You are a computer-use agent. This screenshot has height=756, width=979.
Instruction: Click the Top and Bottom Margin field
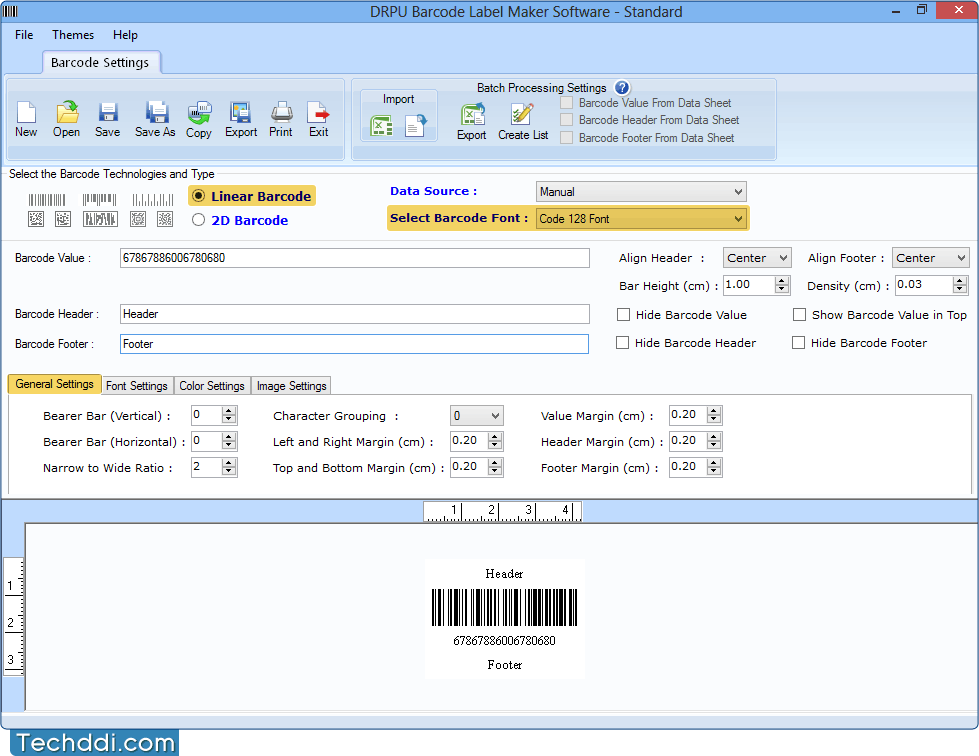(x=469, y=467)
